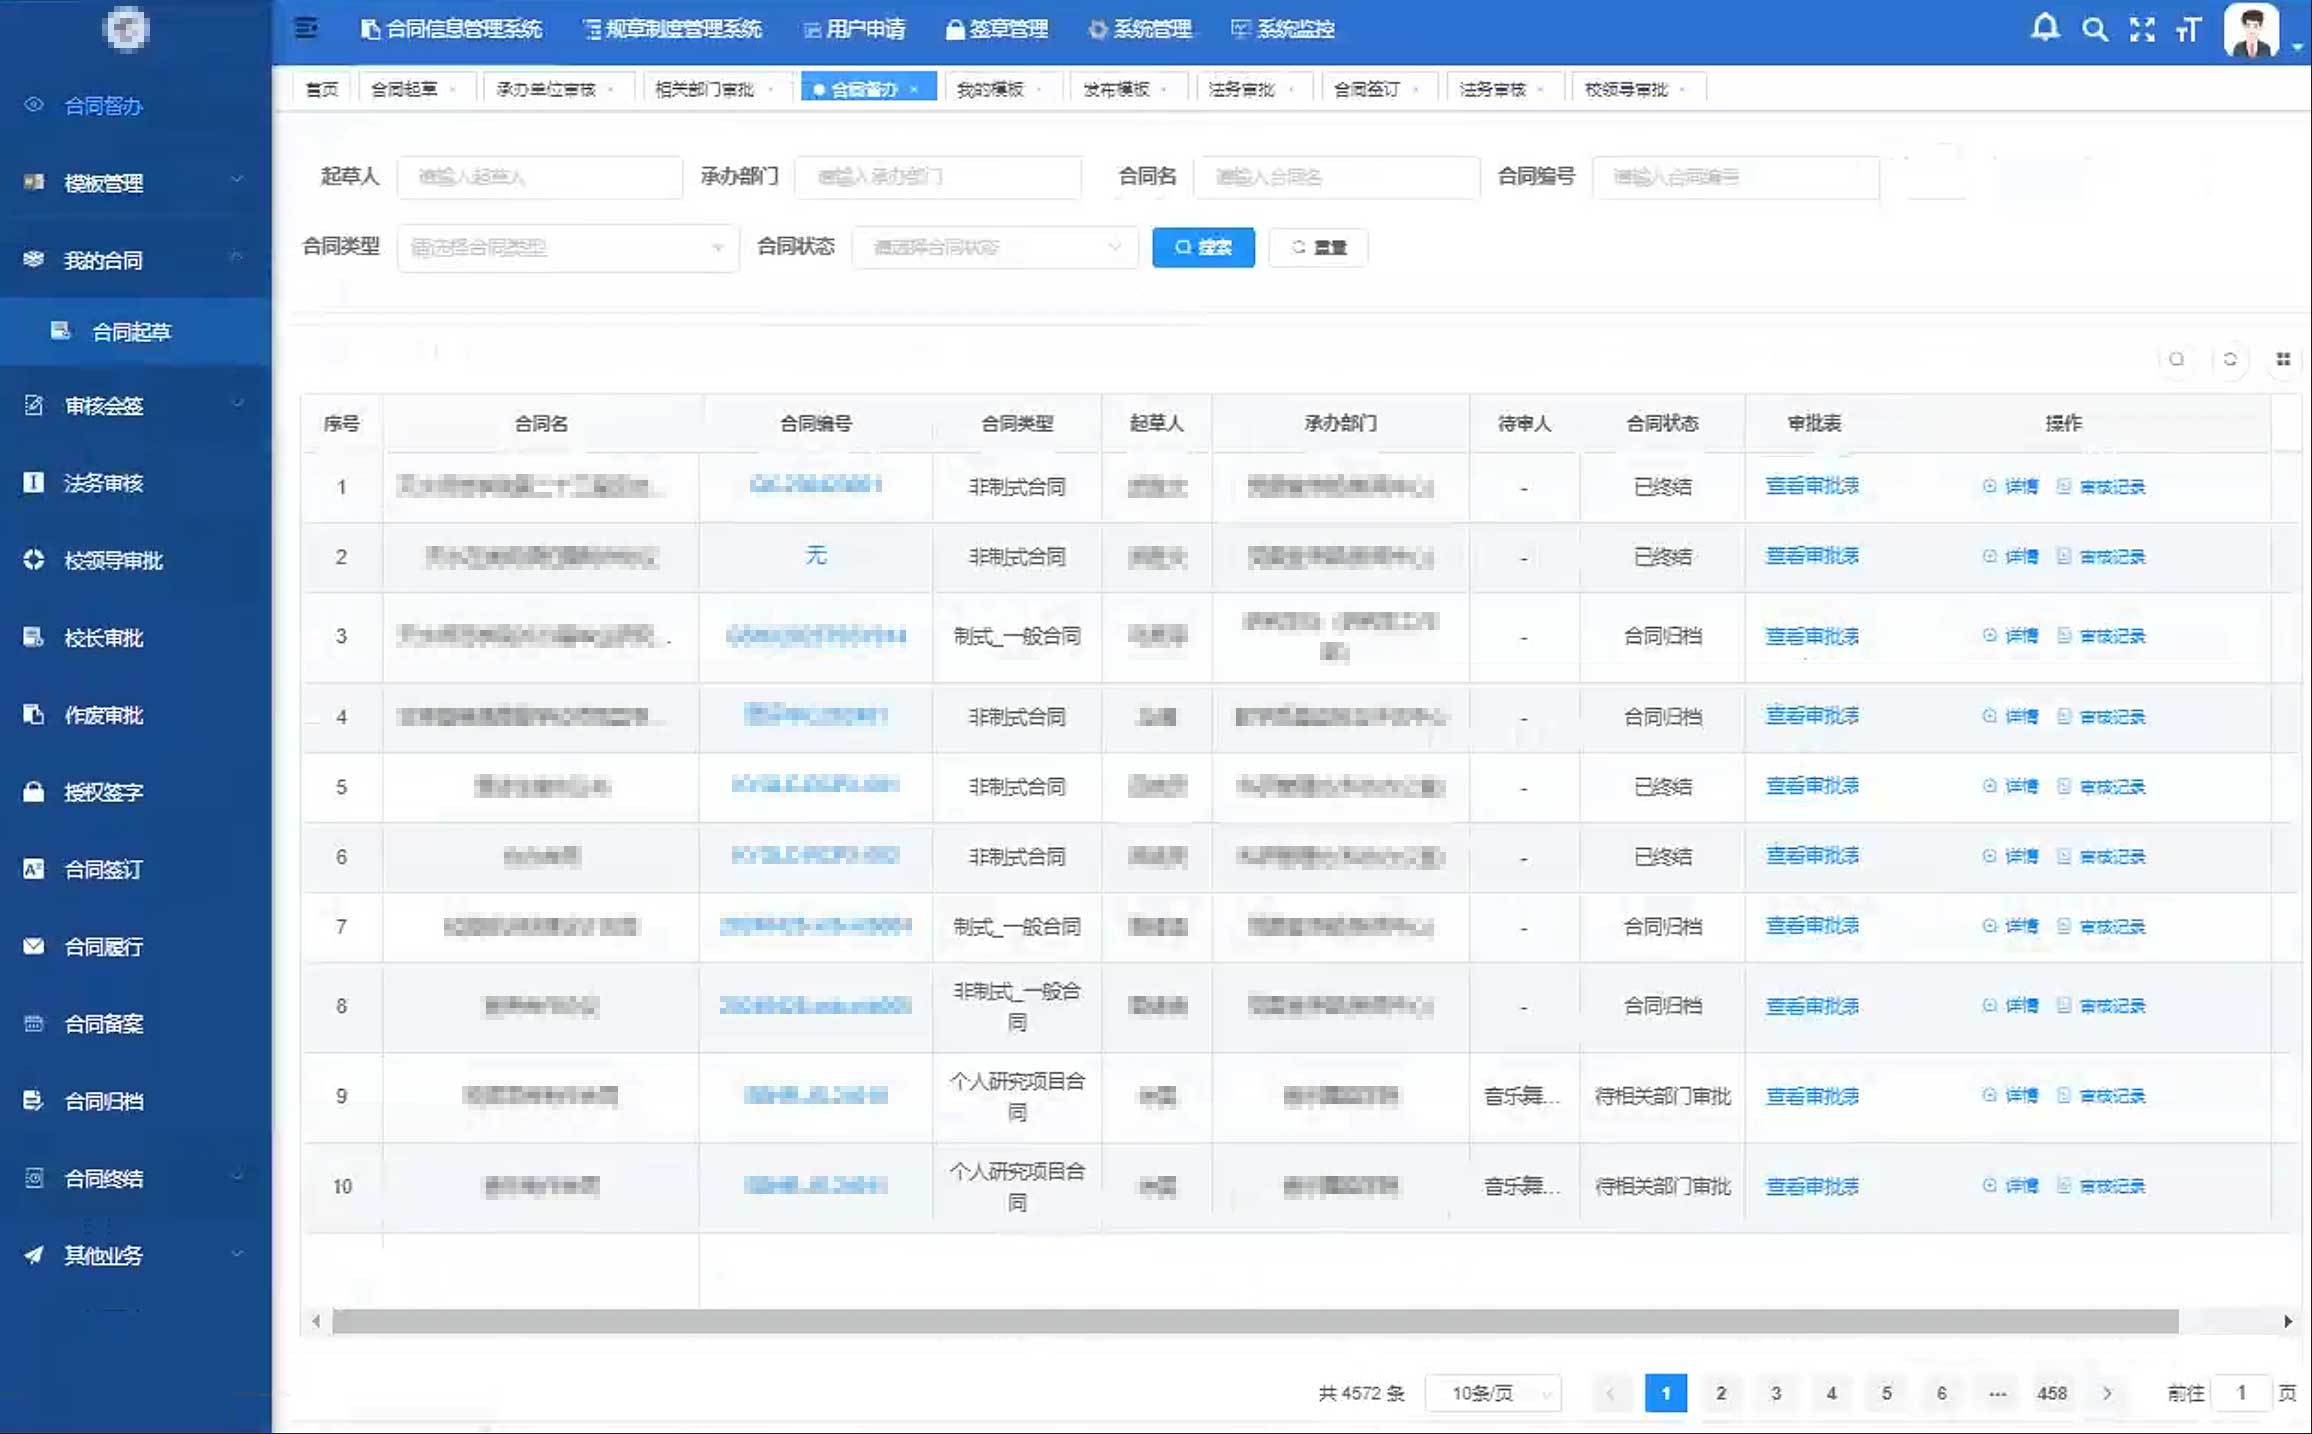Open 系统管理 top menu
Image resolution: width=2312 pixels, height=1434 pixels.
point(1141,29)
